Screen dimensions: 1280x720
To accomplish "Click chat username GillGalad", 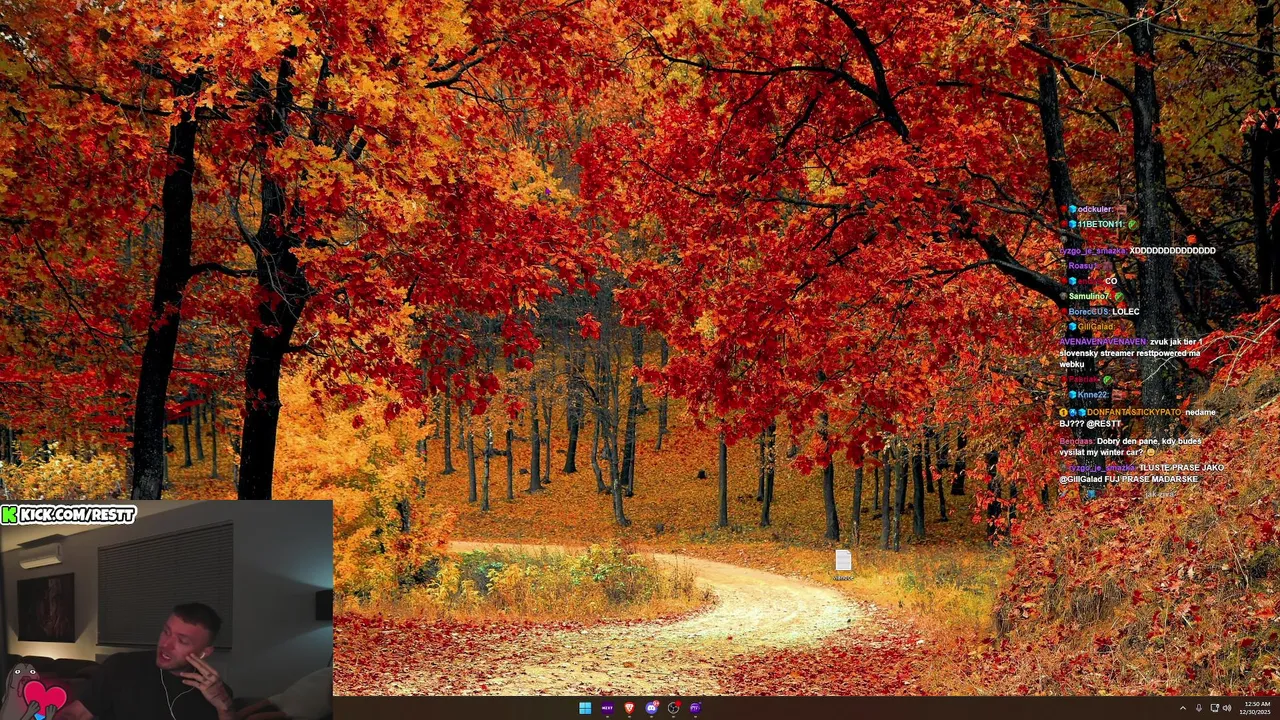I will click(x=1095, y=327).
